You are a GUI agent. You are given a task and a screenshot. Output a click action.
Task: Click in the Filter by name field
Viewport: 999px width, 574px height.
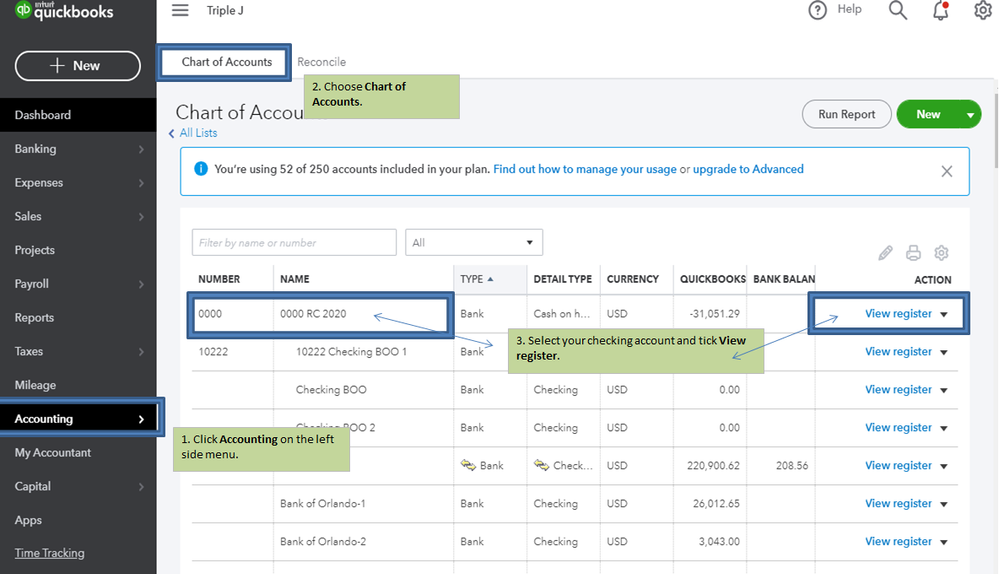tap(294, 242)
